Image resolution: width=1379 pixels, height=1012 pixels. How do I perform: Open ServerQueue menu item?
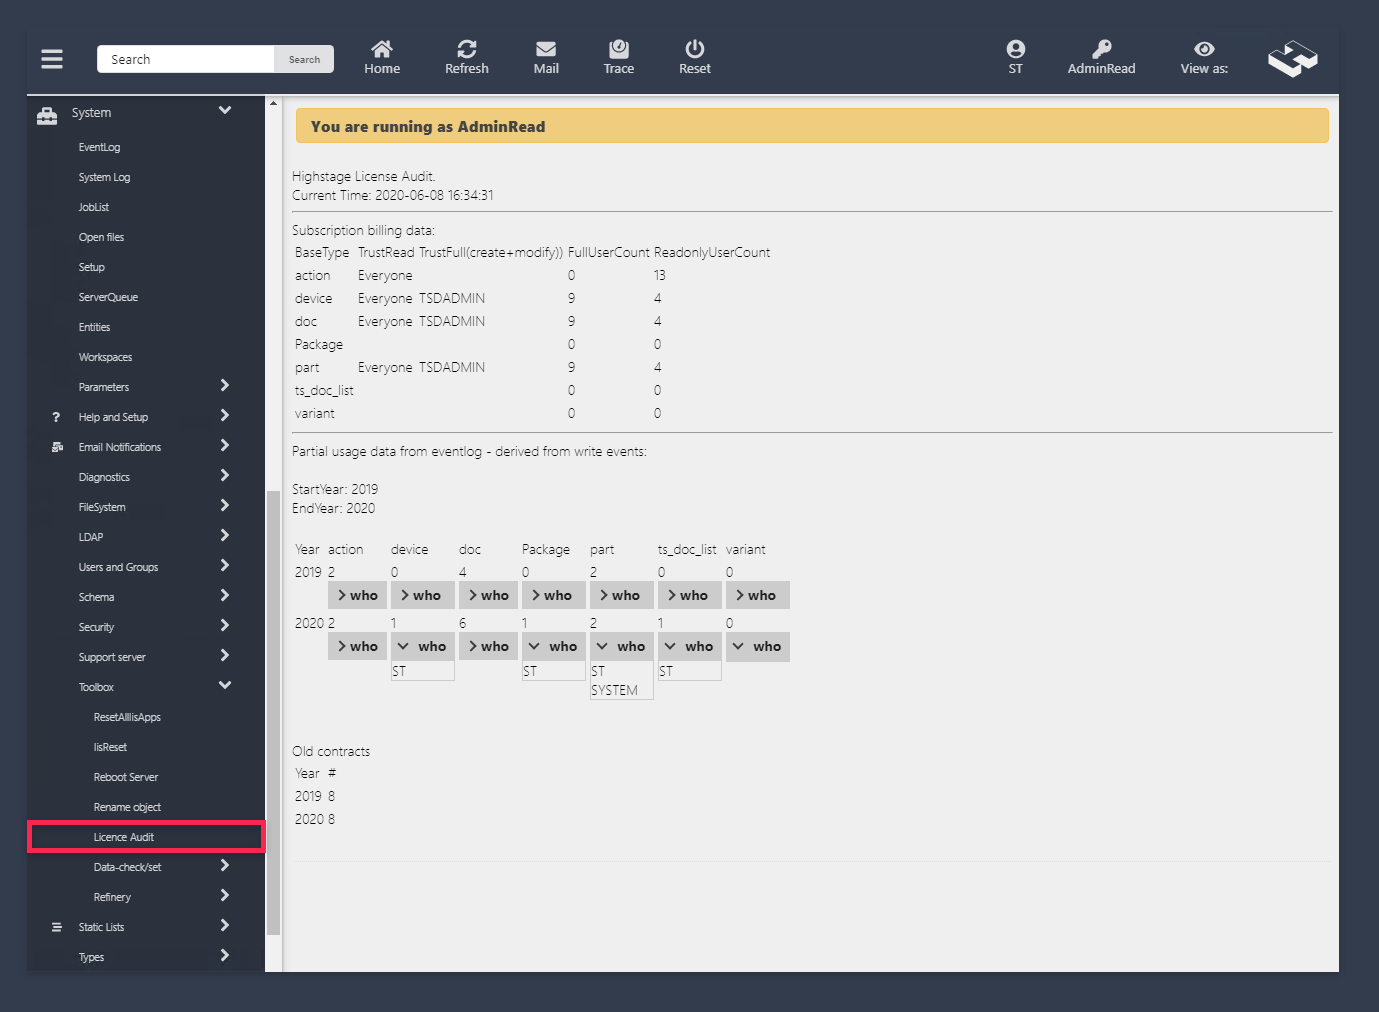[x=108, y=297]
